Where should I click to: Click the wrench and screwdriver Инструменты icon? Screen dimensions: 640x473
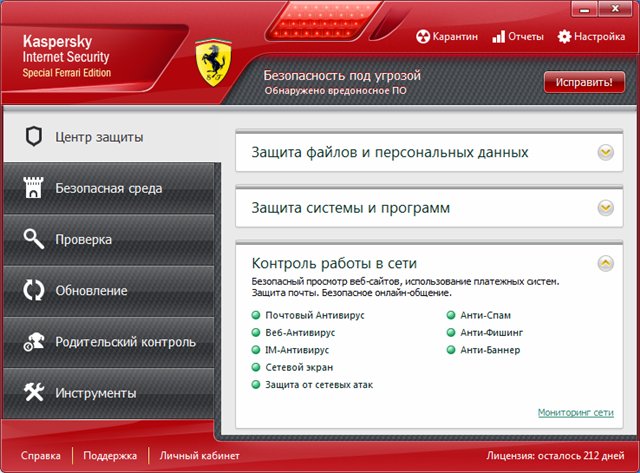point(33,393)
